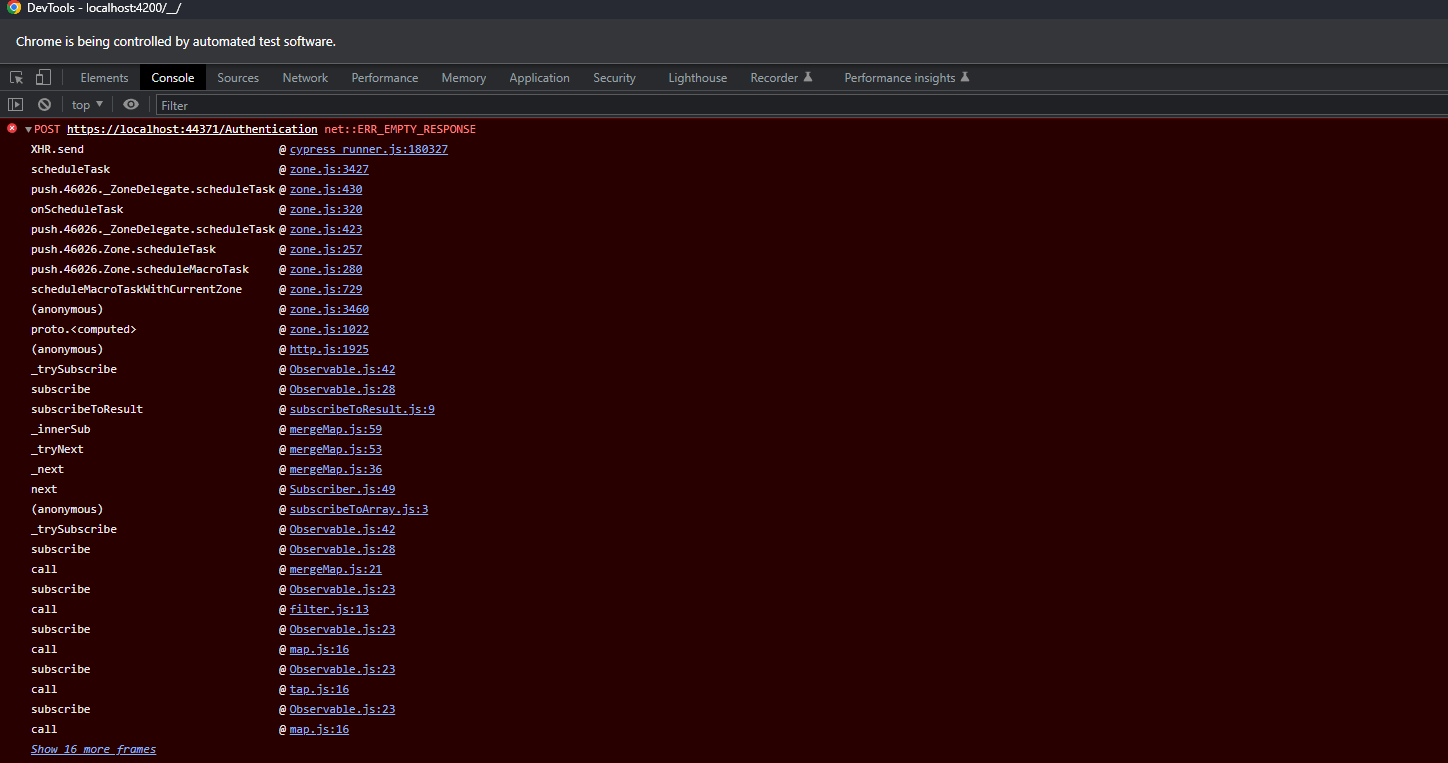Open the Lighthouse tab

click(698, 78)
